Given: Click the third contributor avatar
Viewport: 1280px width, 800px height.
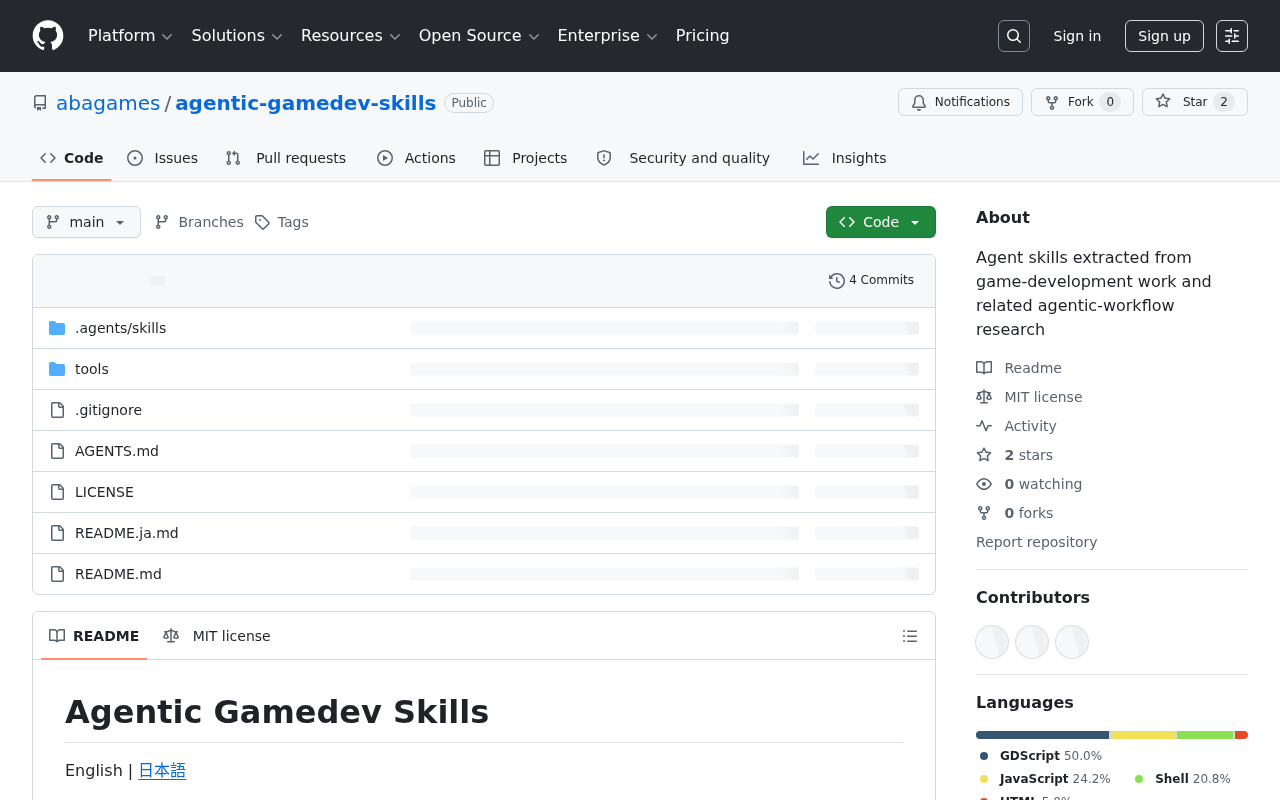Looking at the screenshot, I should [x=1072, y=642].
